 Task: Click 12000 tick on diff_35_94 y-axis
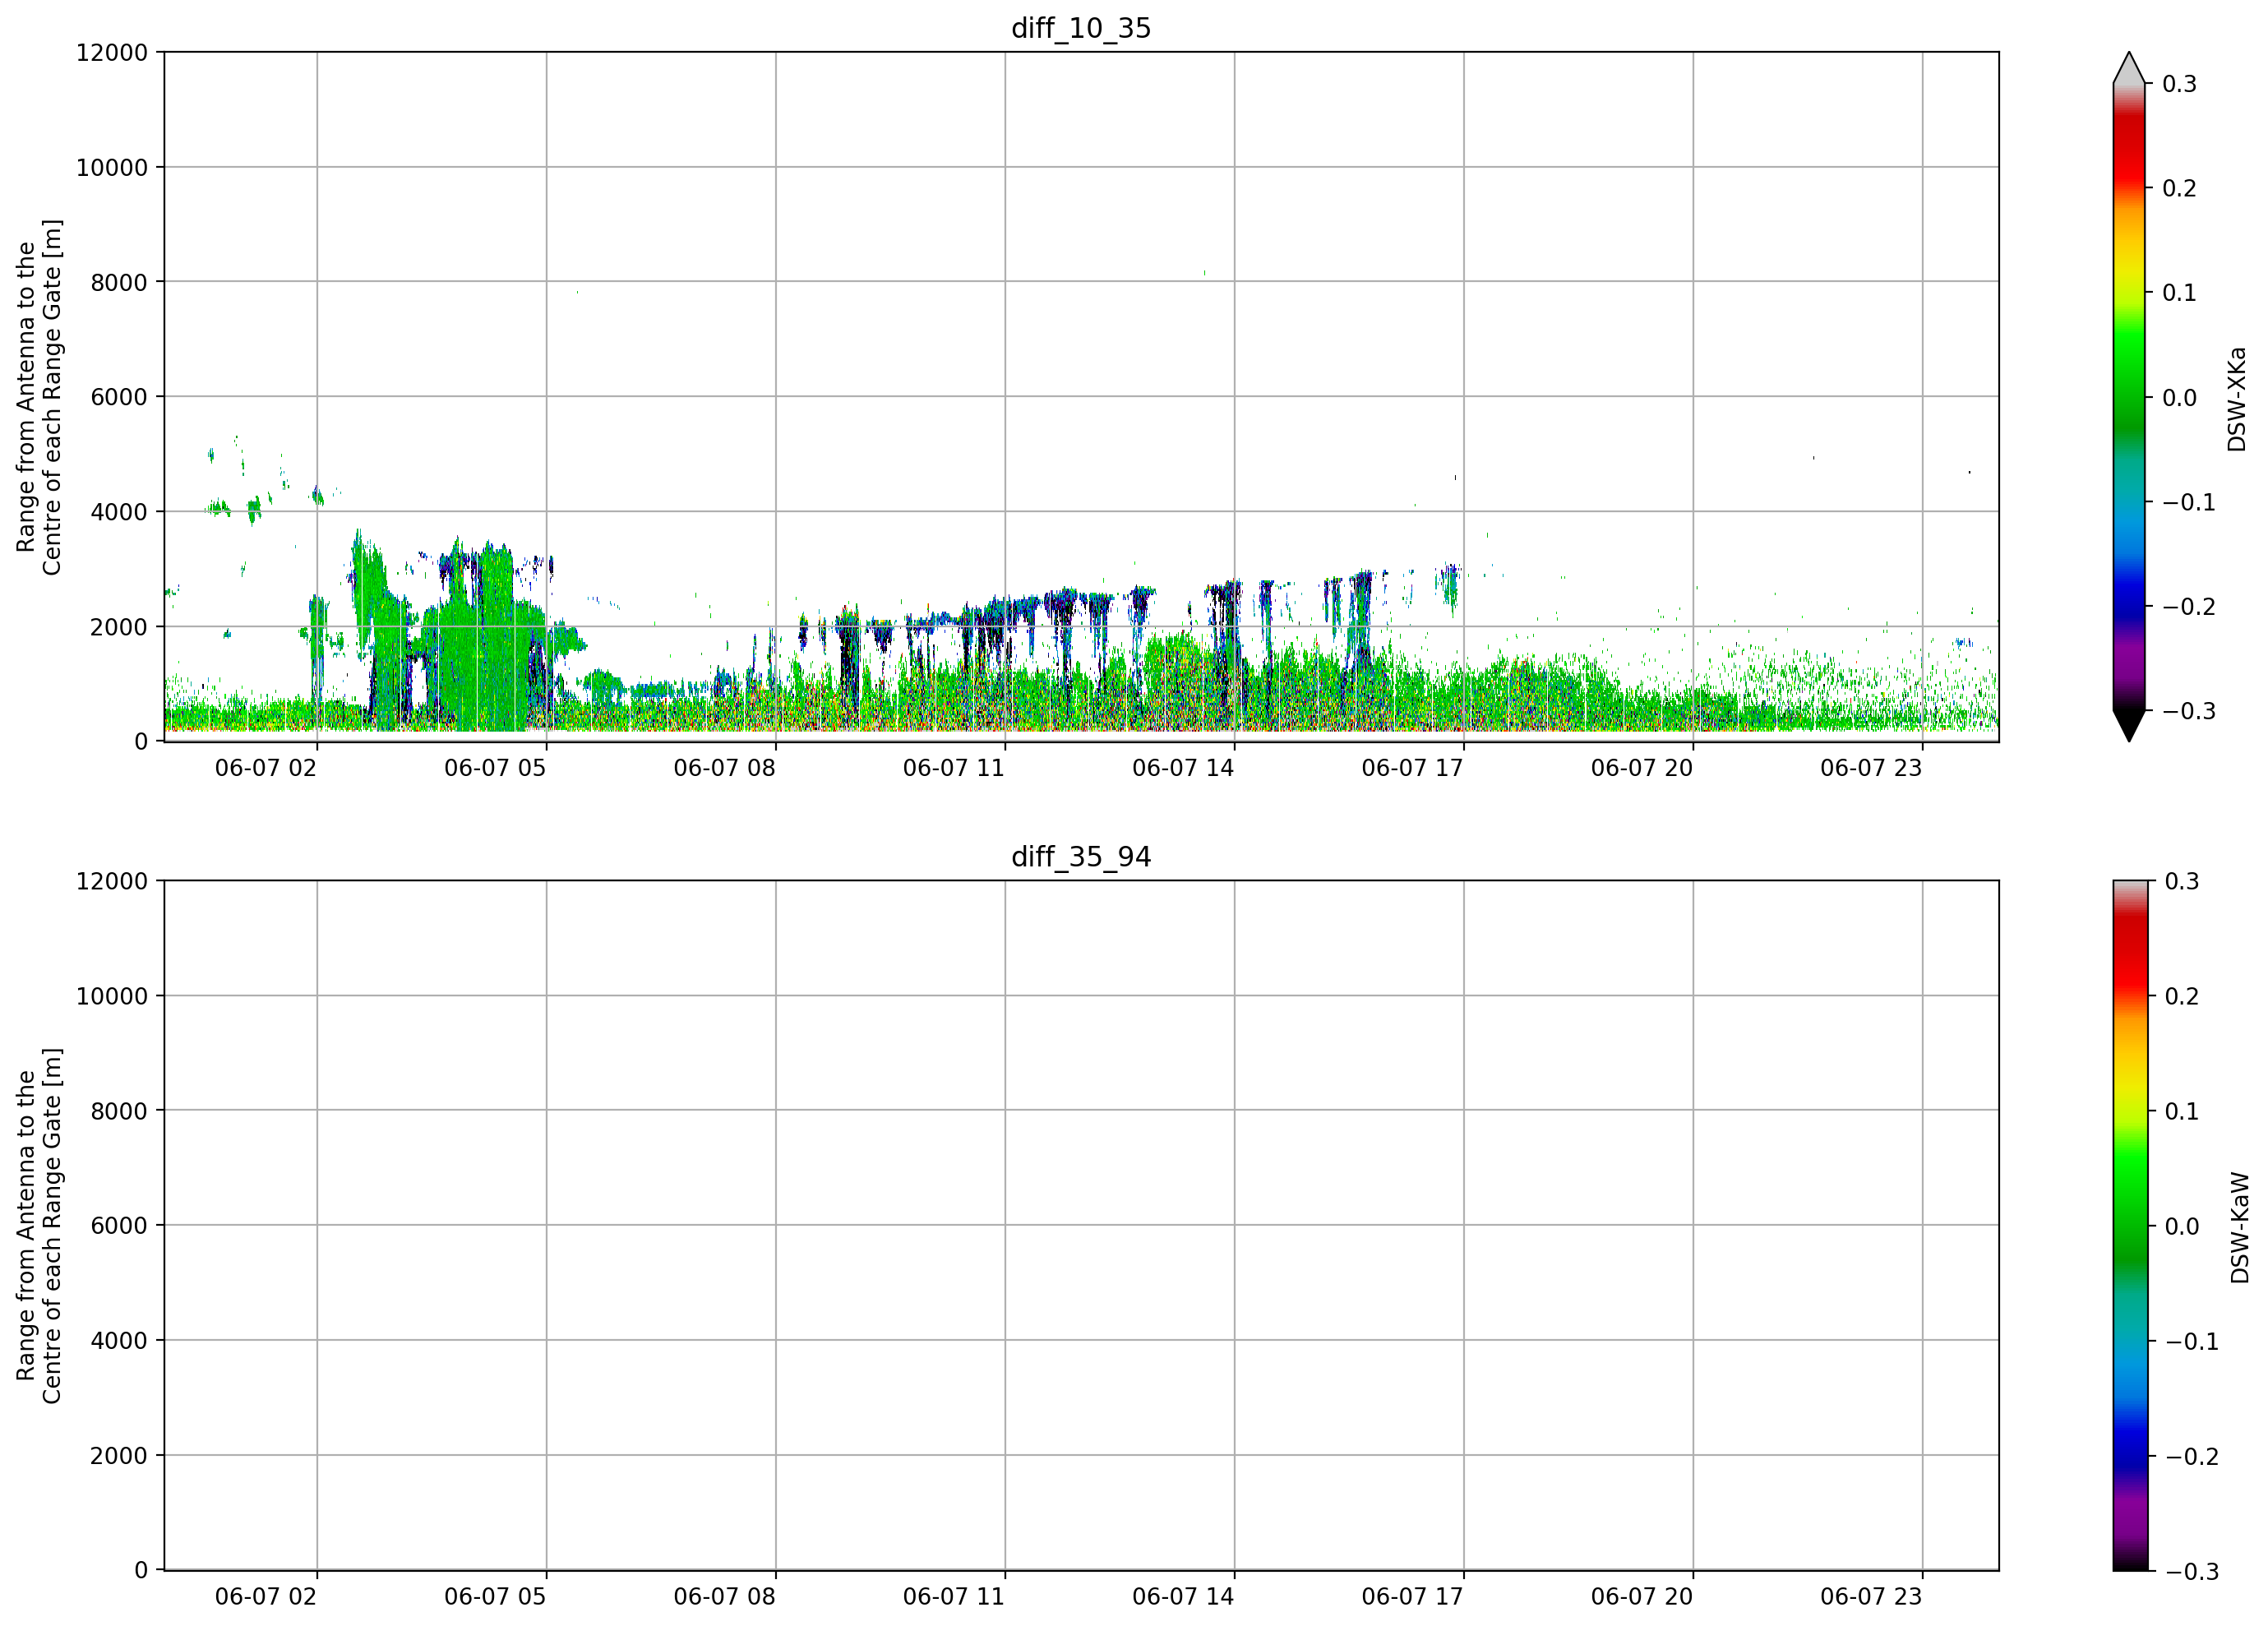112,881
